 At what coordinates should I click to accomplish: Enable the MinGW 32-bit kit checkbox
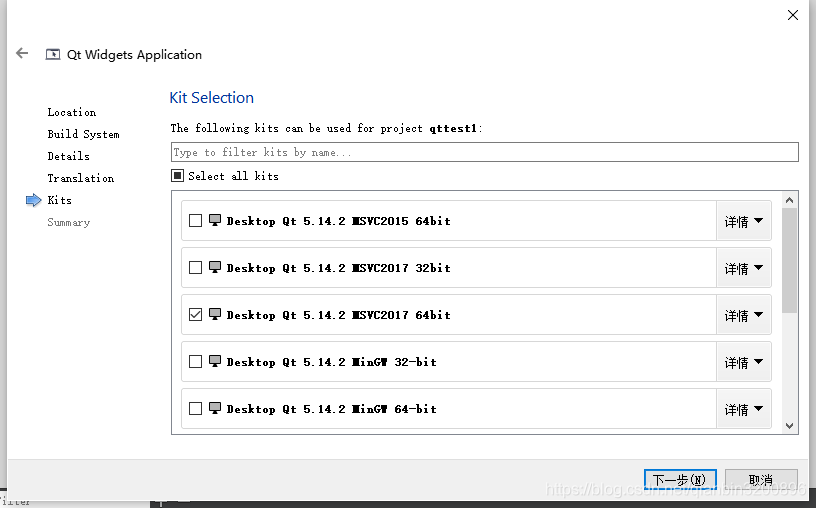pos(195,361)
